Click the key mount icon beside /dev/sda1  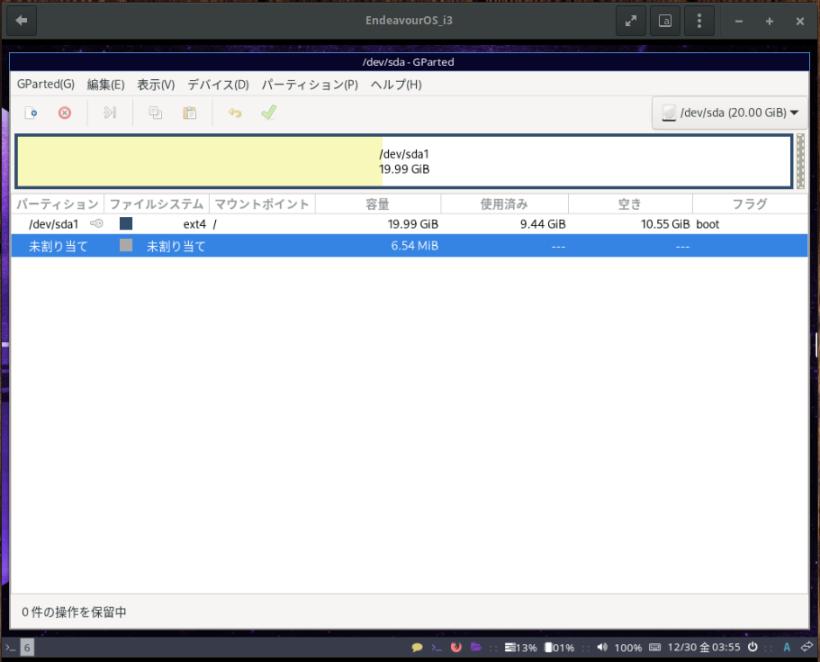(97, 224)
